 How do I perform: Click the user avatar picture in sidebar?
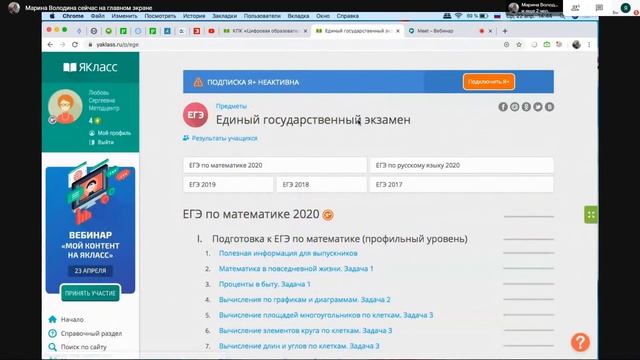(65, 106)
